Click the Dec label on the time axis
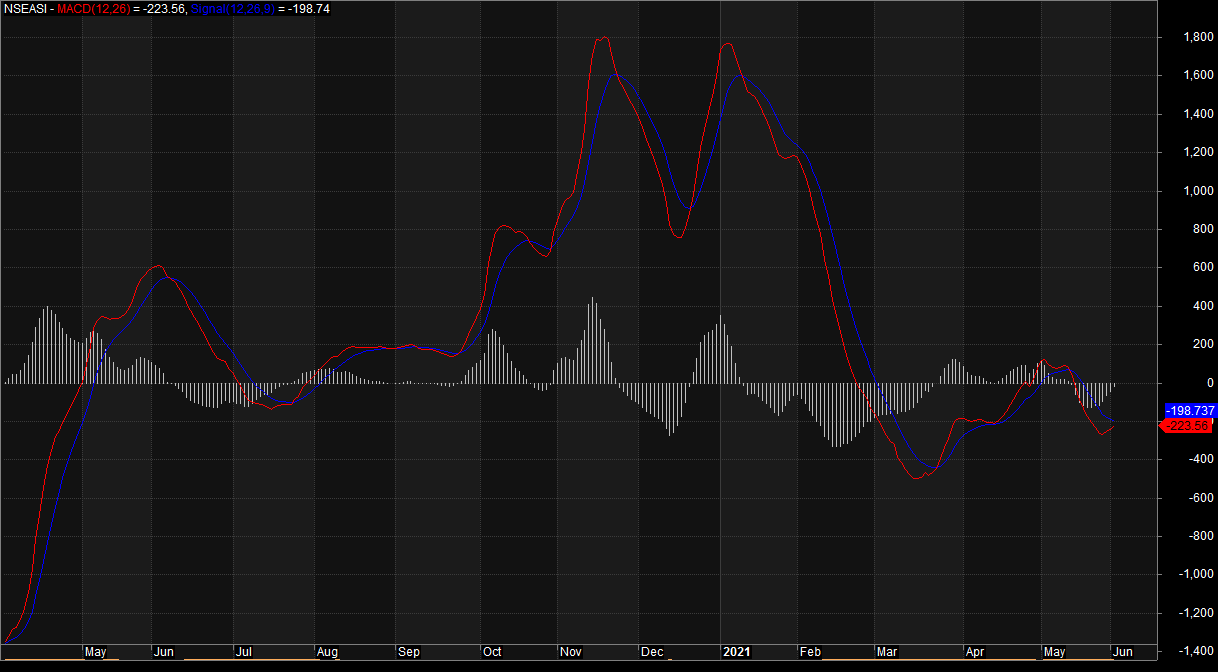The image size is (1218, 672). coord(652,652)
